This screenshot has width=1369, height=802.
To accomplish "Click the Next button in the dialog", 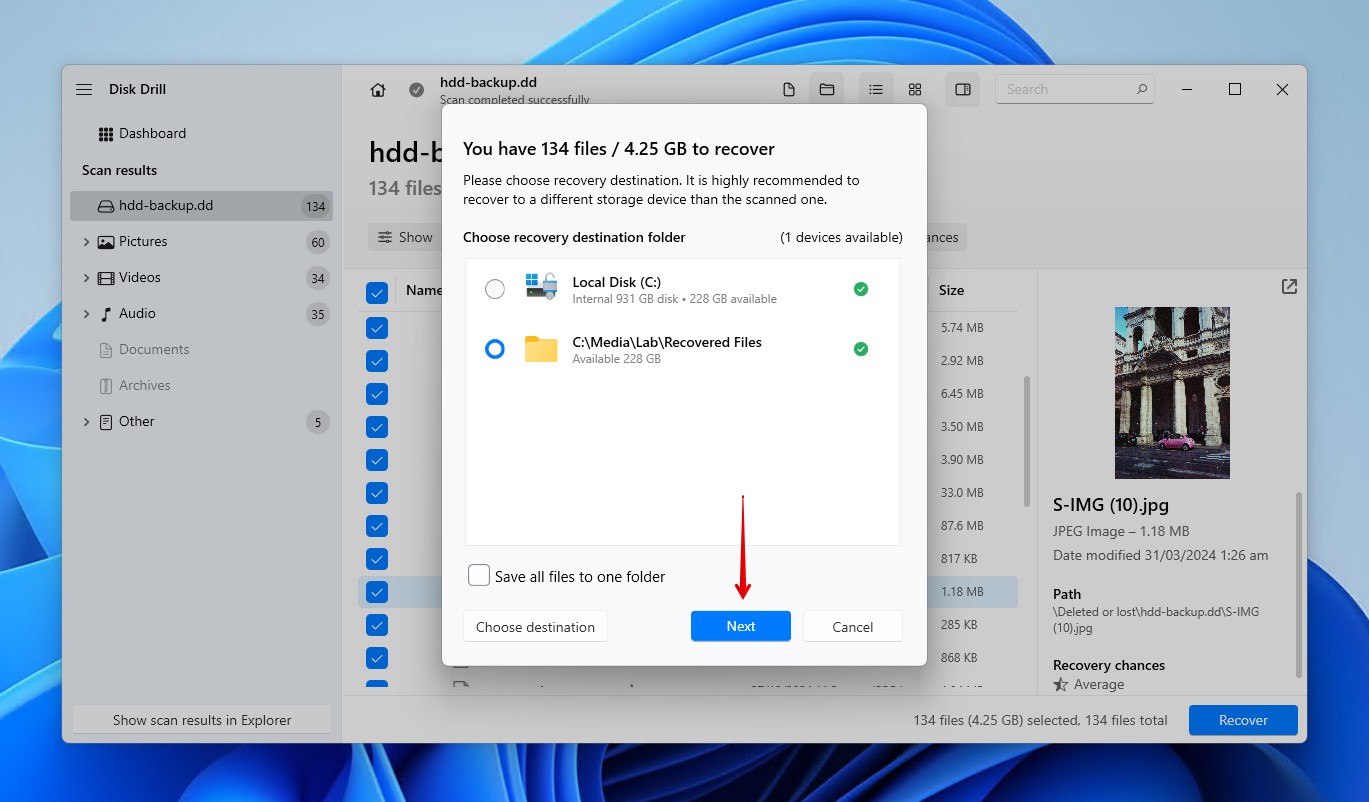I will click(740, 626).
